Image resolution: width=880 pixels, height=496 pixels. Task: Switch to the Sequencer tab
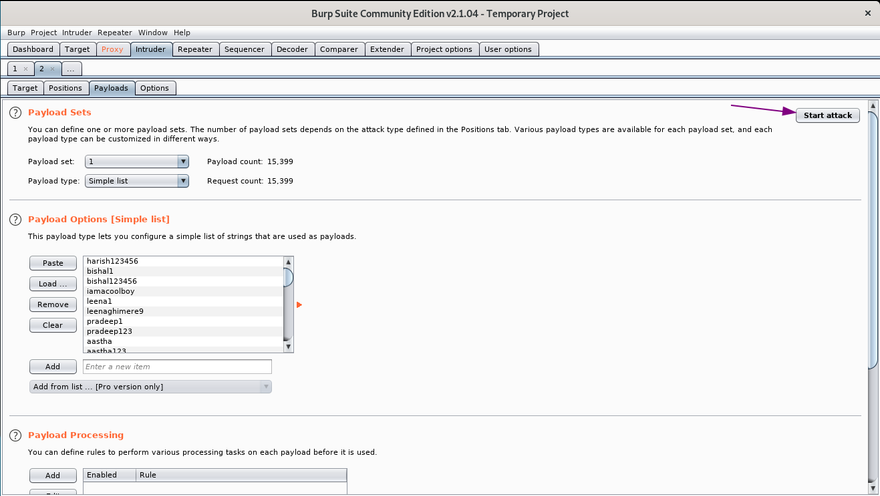[244, 49]
